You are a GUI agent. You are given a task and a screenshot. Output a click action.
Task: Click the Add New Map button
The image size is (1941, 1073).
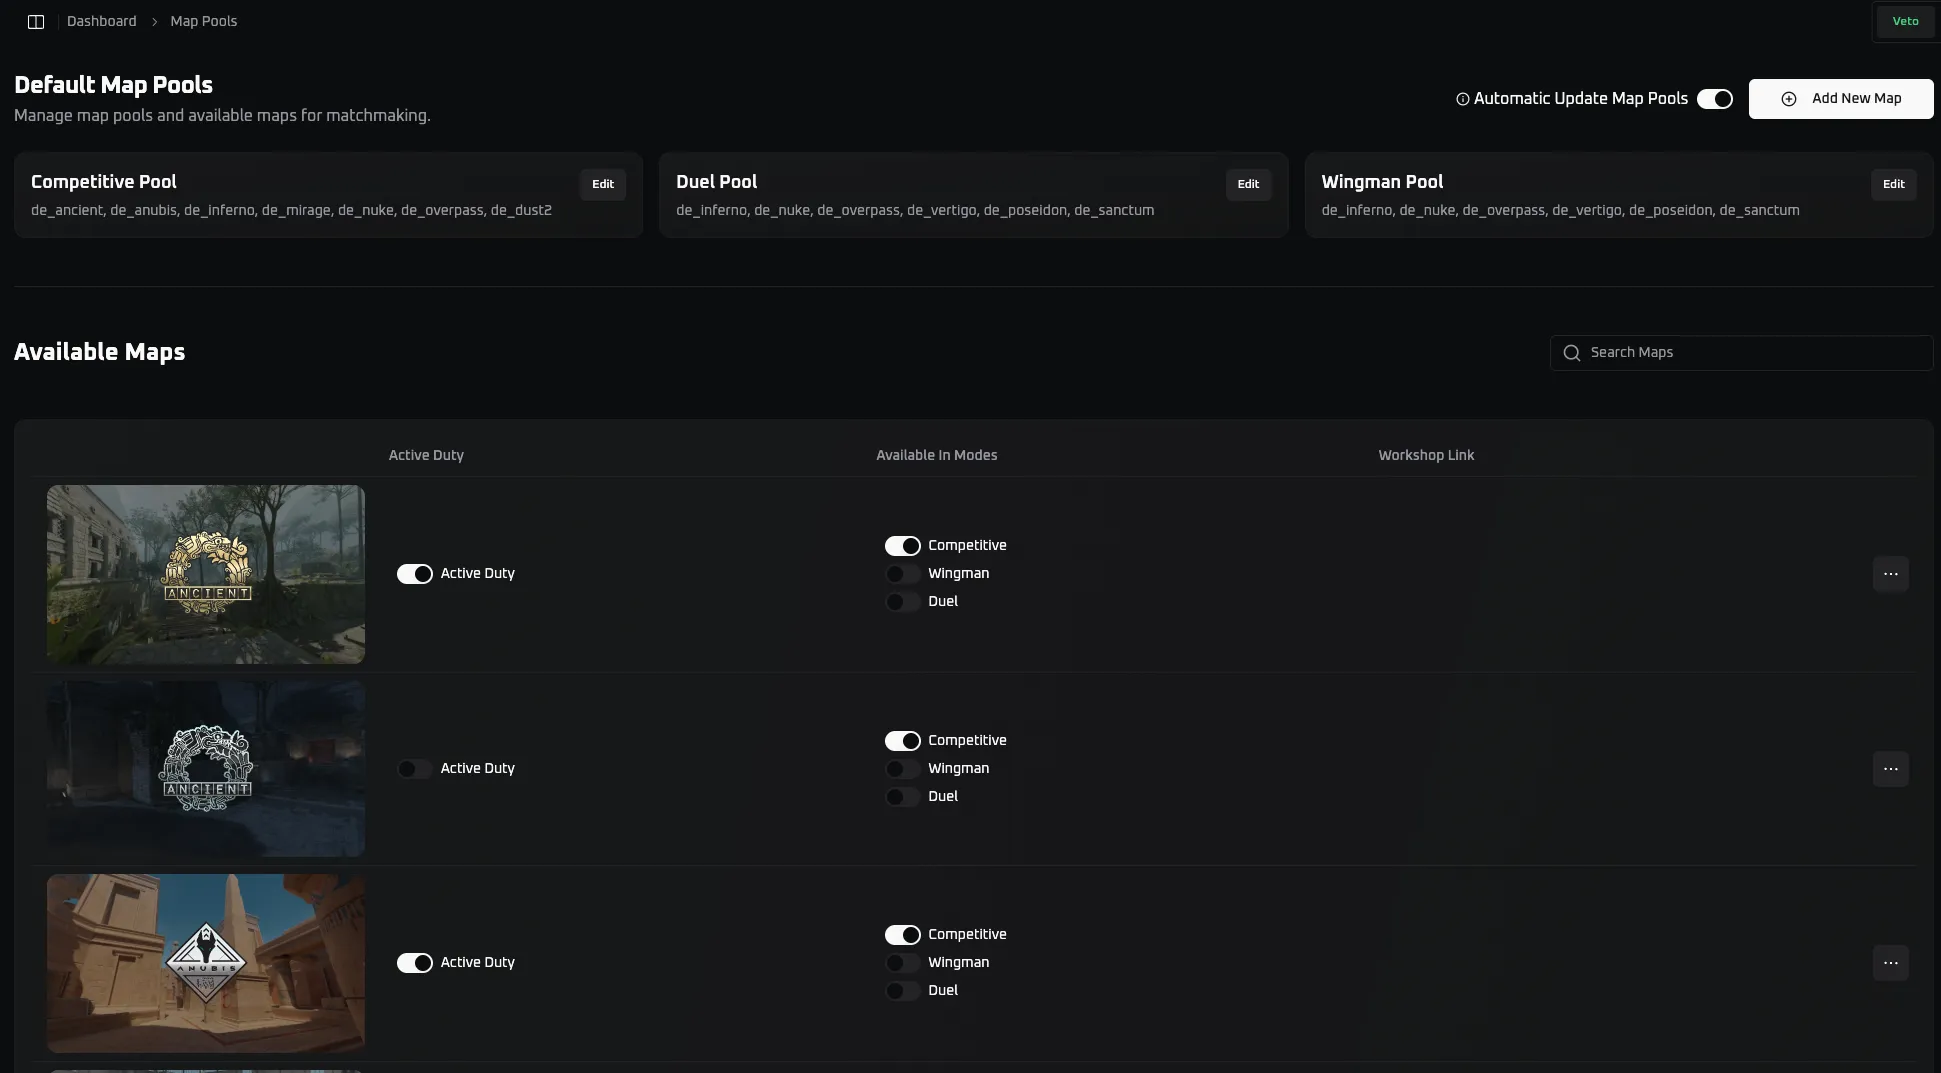click(1840, 99)
